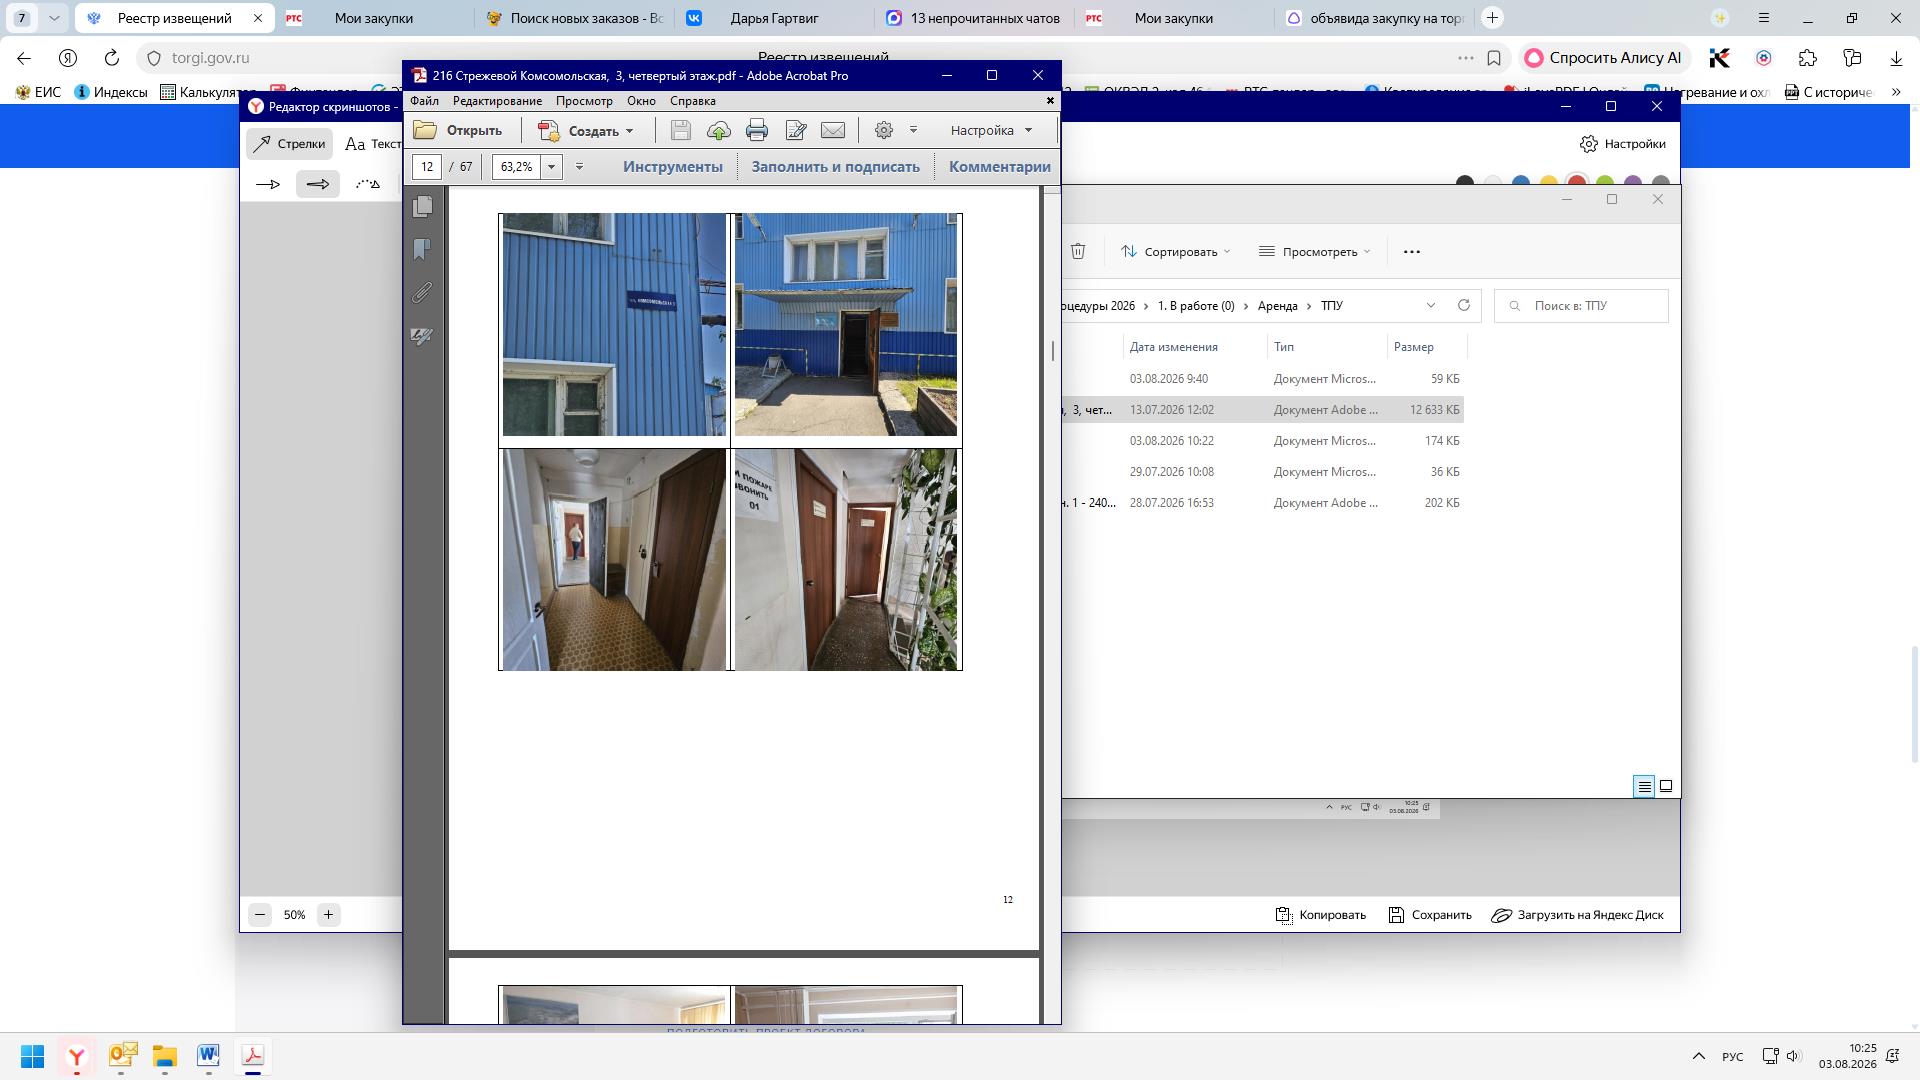This screenshot has width=1920, height=1080.
Task: Click the delete trash icon in File Explorer
Action: tap(1078, 251)
